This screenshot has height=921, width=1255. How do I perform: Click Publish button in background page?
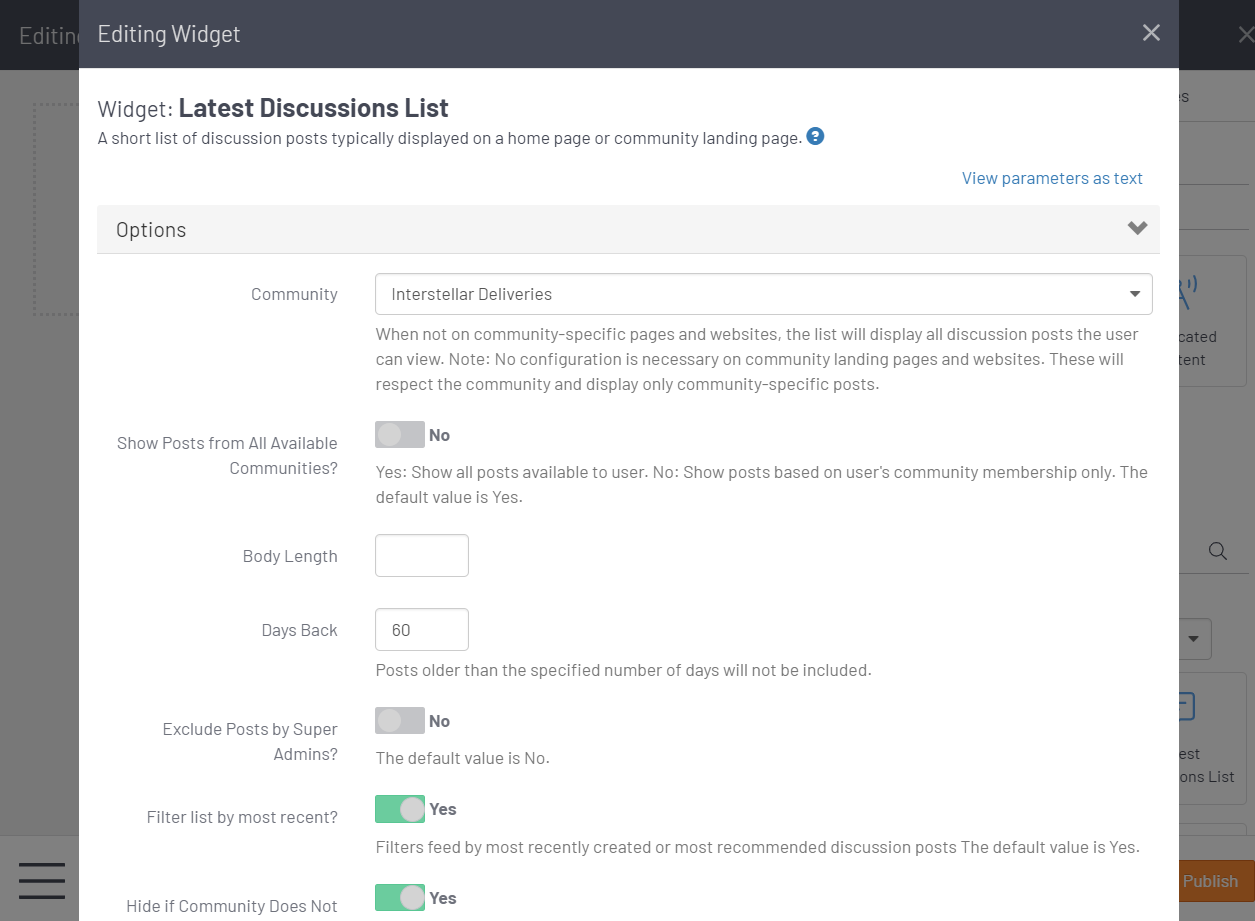(1216, 881)
